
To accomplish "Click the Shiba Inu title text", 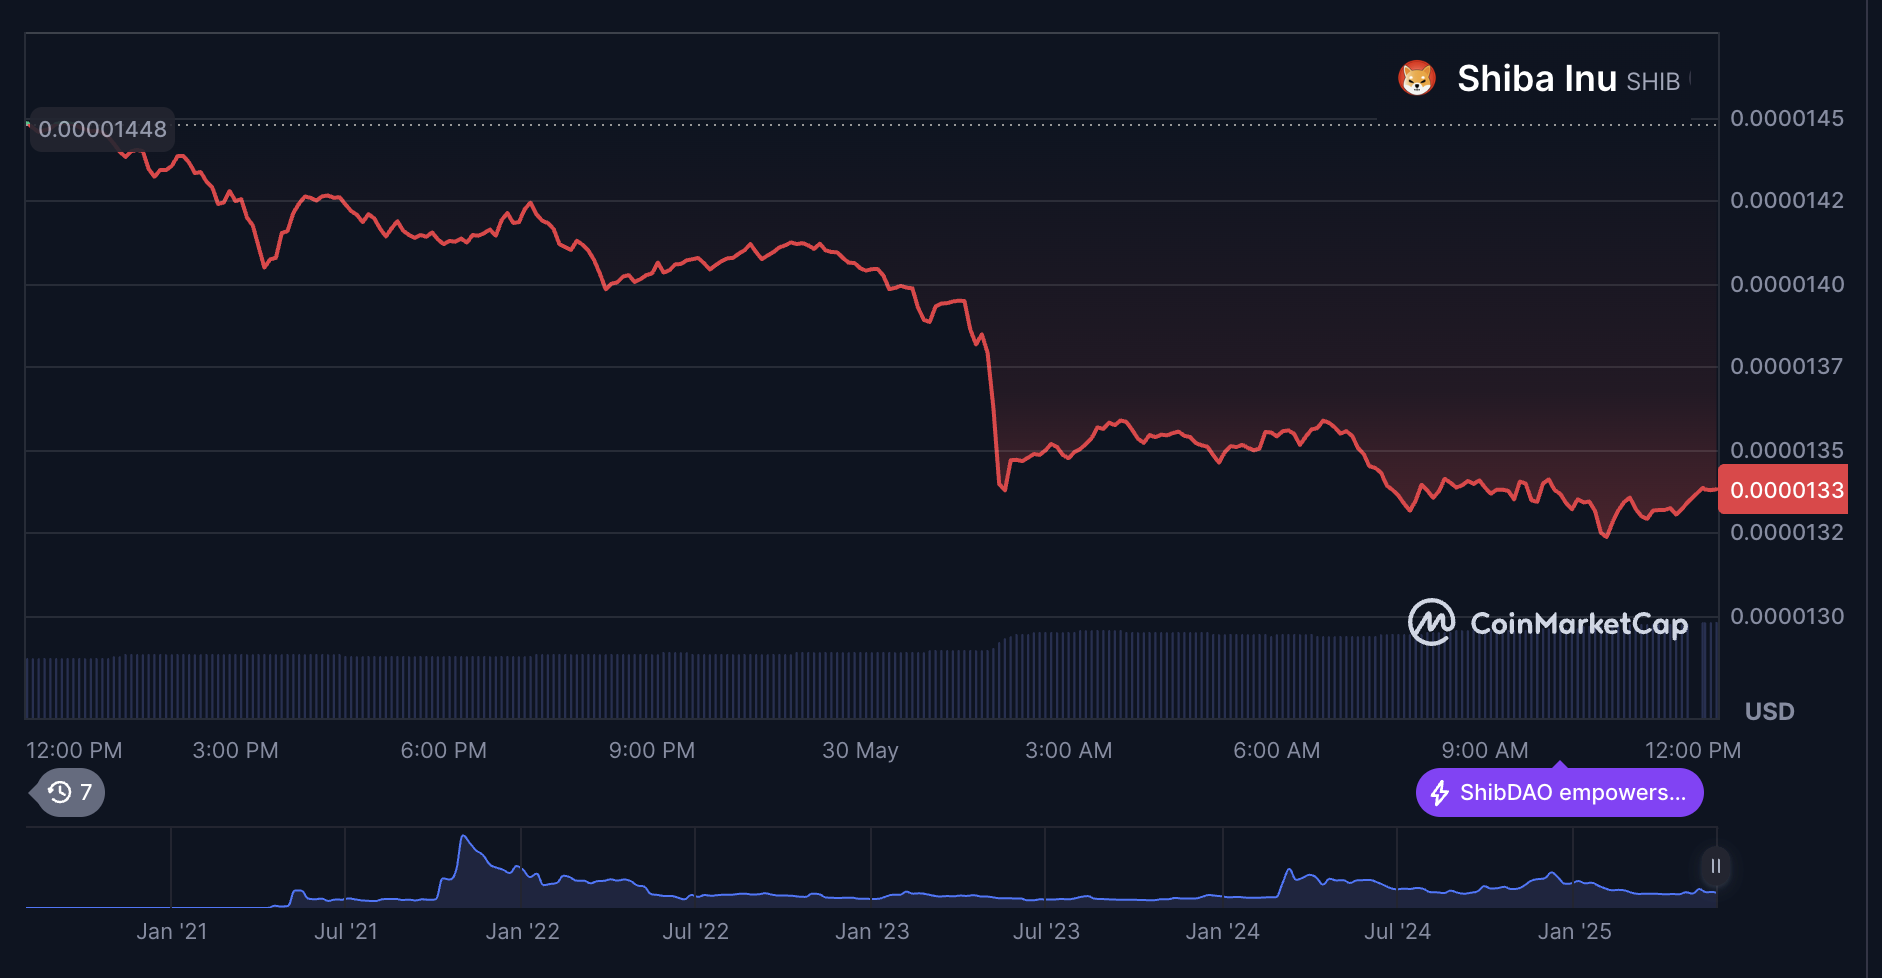I will coord(1536,79).
